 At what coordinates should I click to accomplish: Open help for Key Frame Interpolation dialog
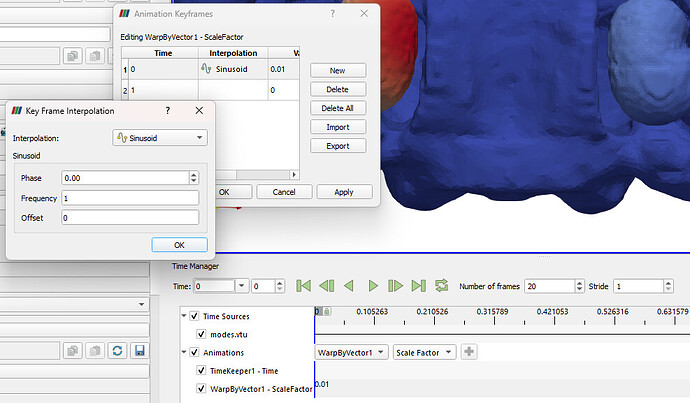[168, 111]
